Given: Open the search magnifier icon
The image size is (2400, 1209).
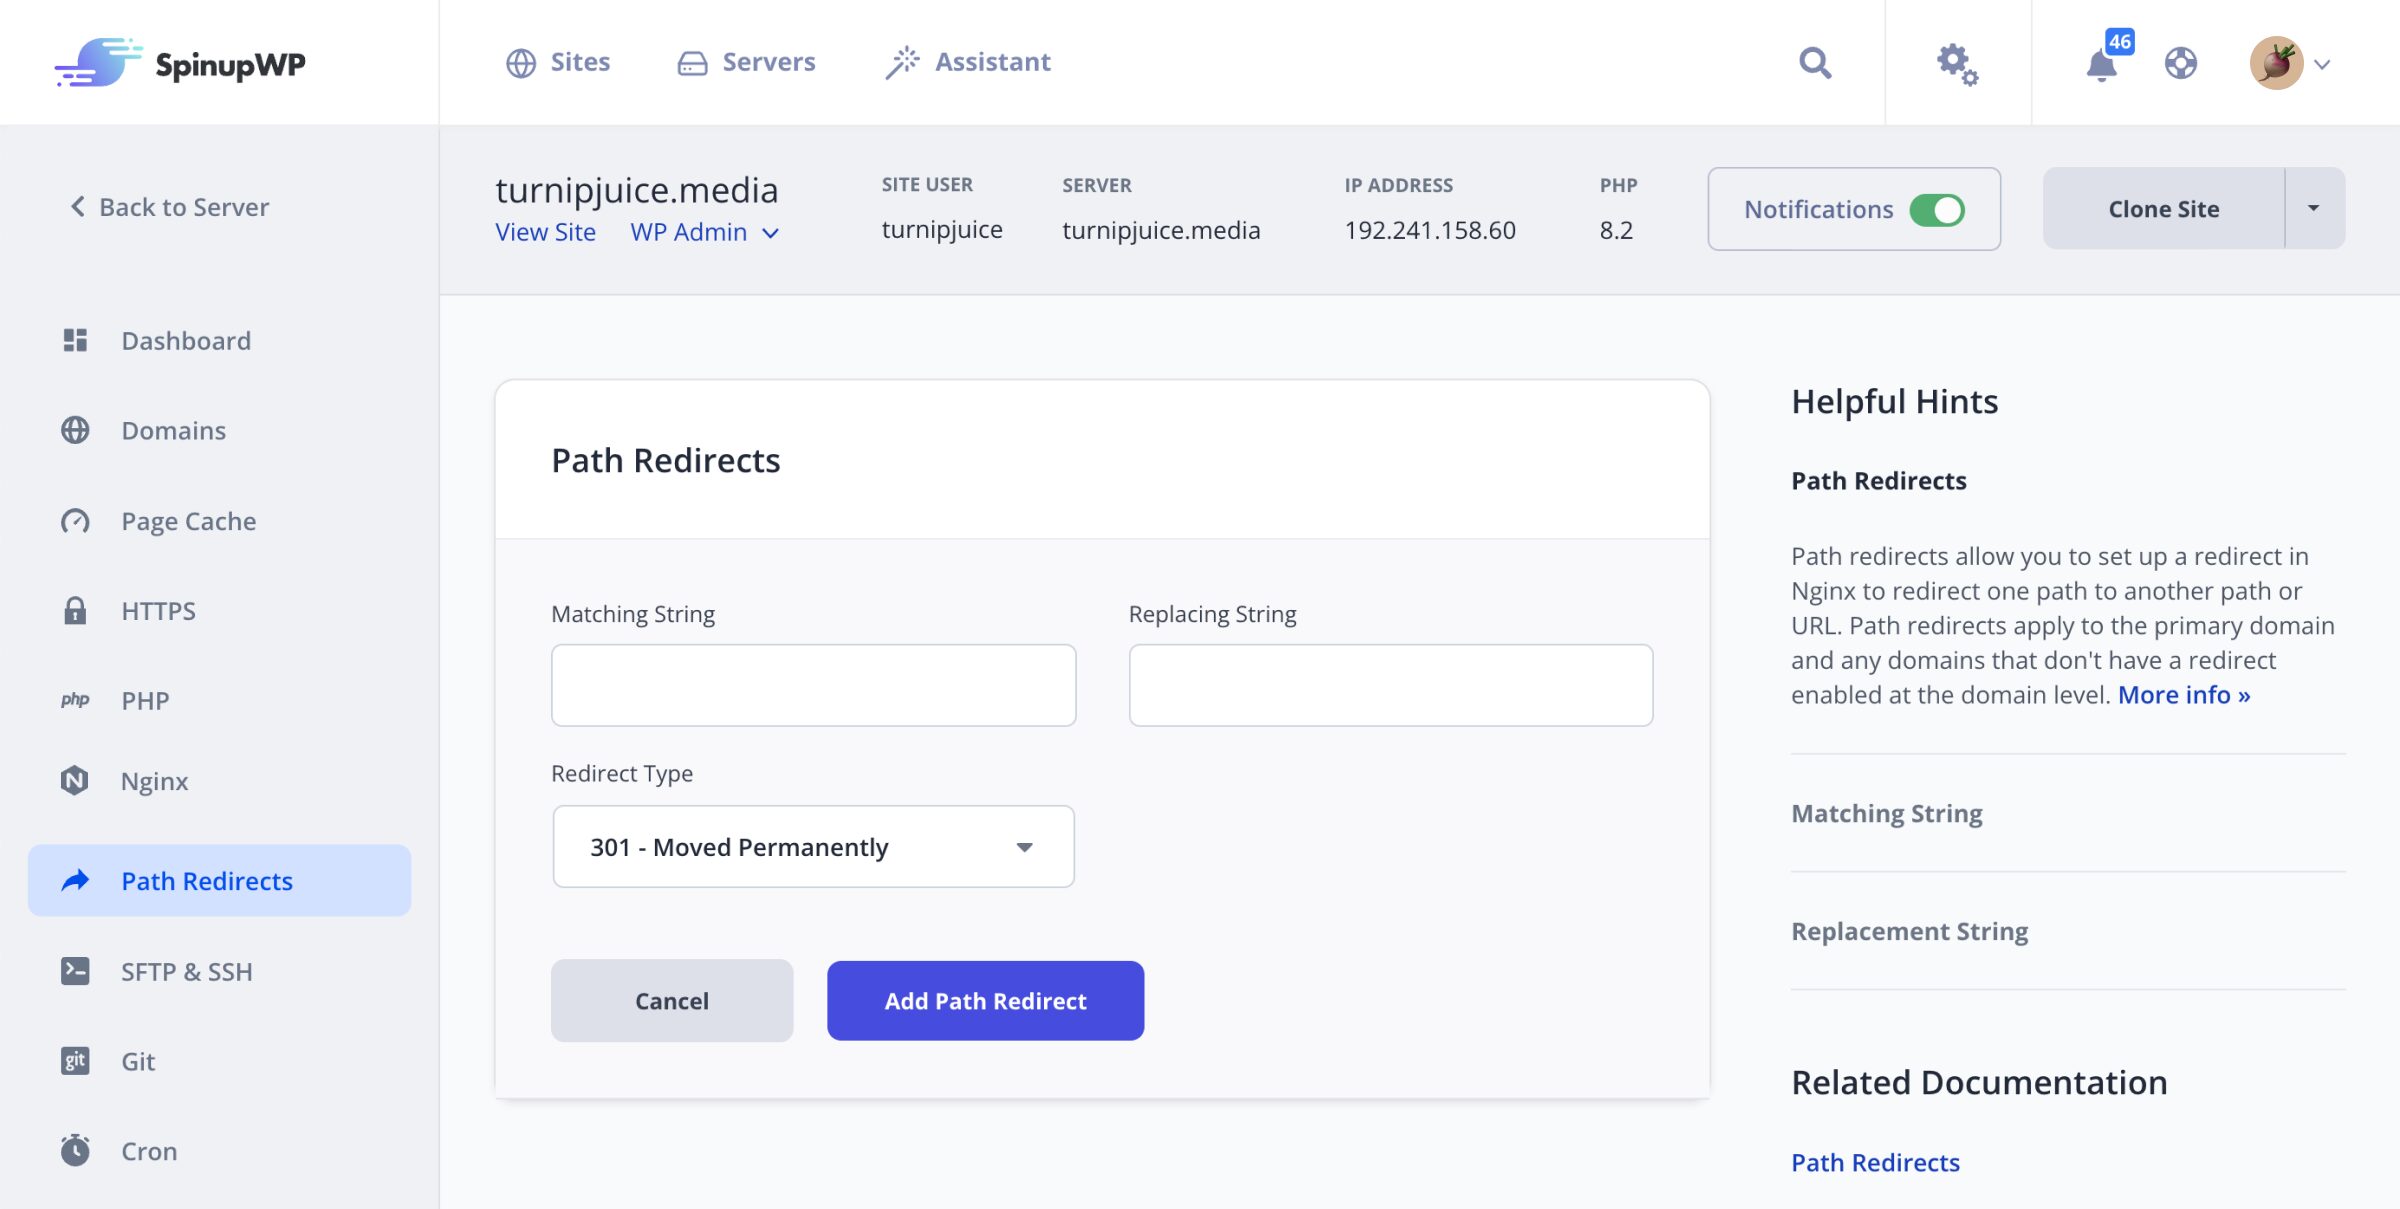Looking at the screenshot, I should 1815,62.
